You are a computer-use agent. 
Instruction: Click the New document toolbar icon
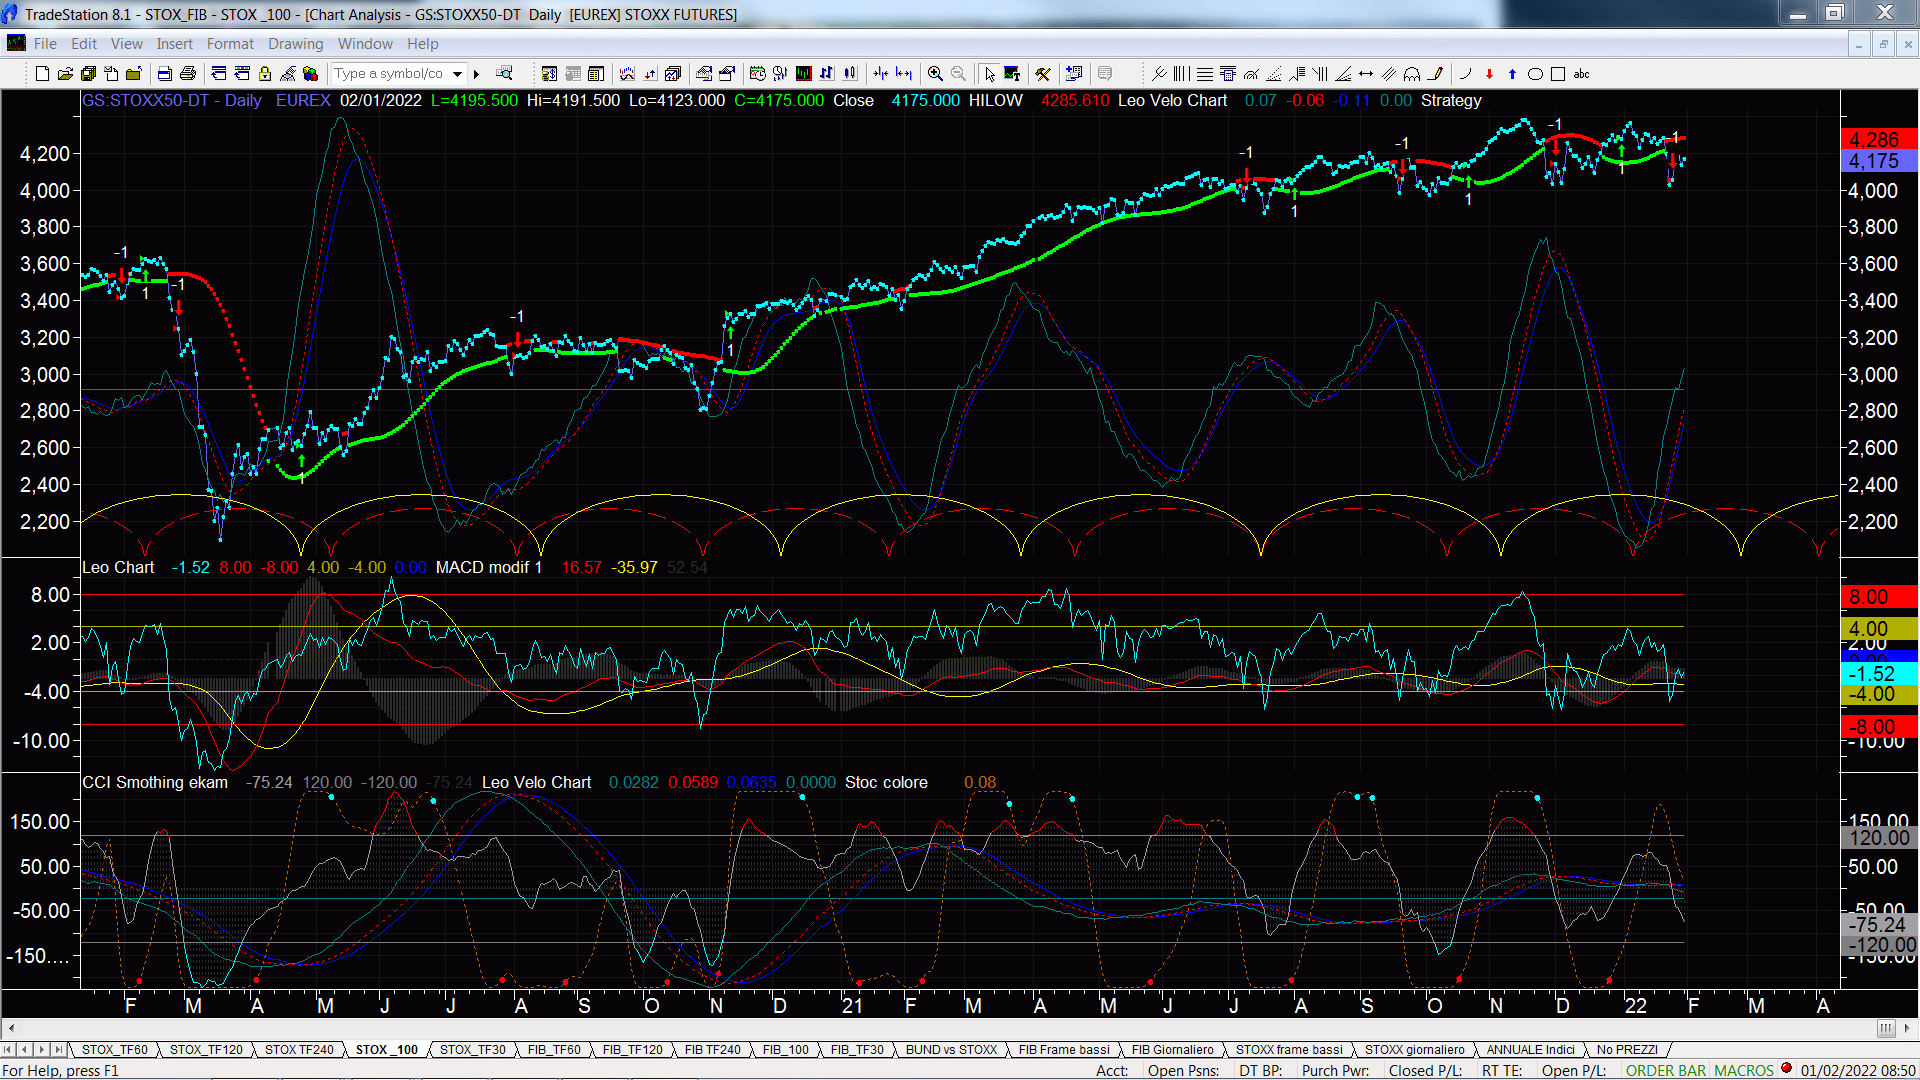(42, 74)
